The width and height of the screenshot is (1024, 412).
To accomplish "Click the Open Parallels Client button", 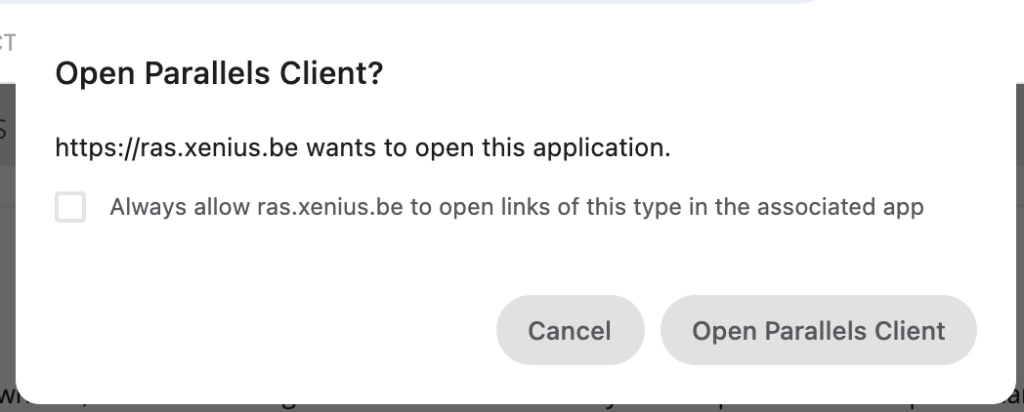I will pos(818,330).
